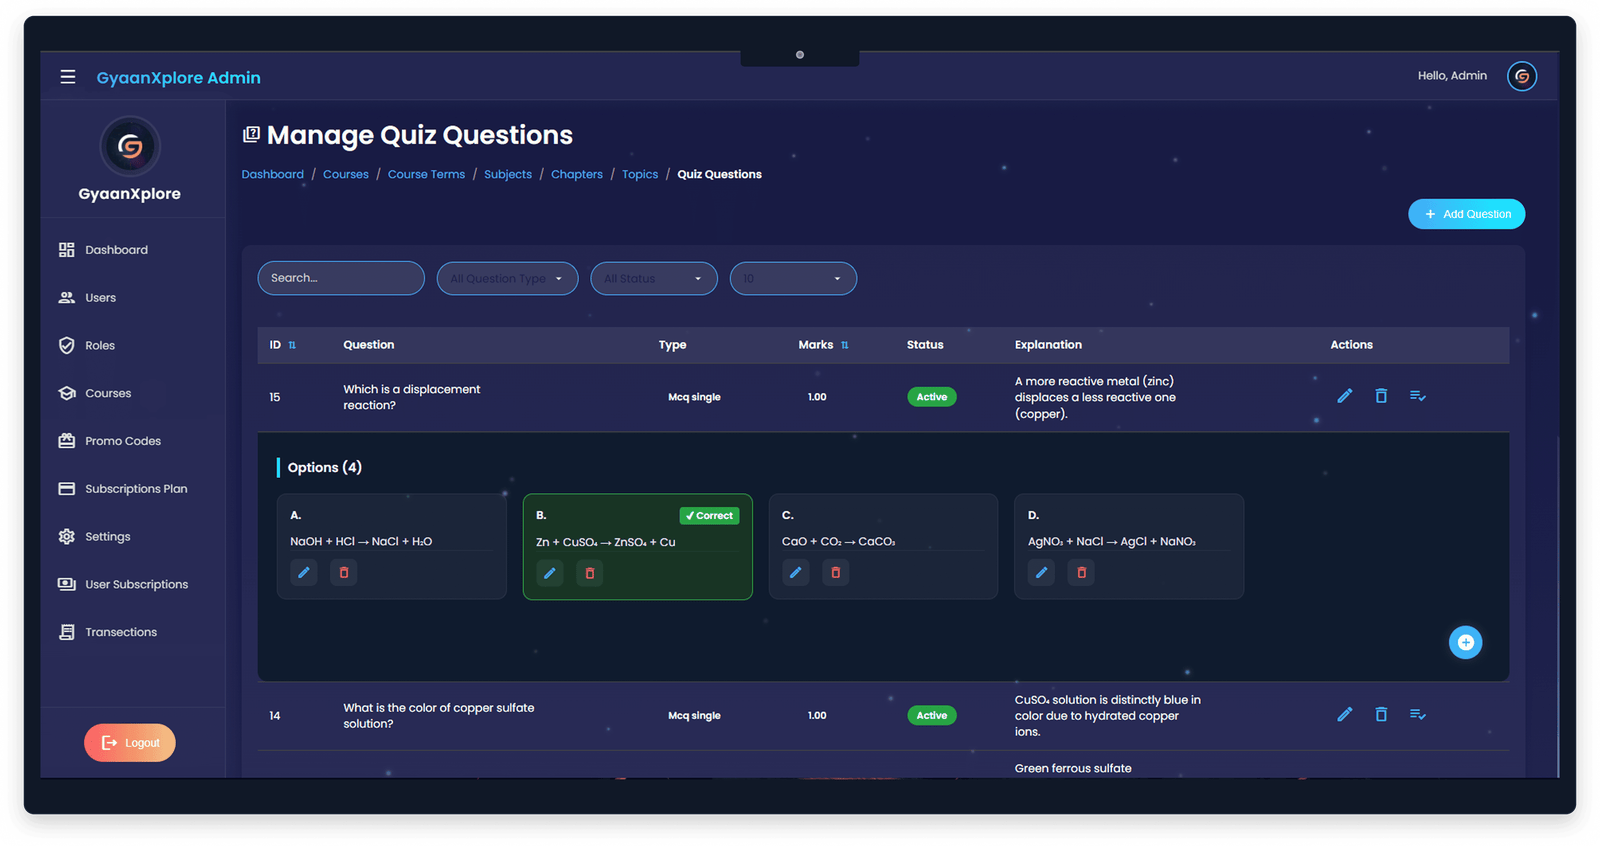Follow the Subjects breadcrumb link
This screenshot has height=846, width=1600.
(508, 174)
